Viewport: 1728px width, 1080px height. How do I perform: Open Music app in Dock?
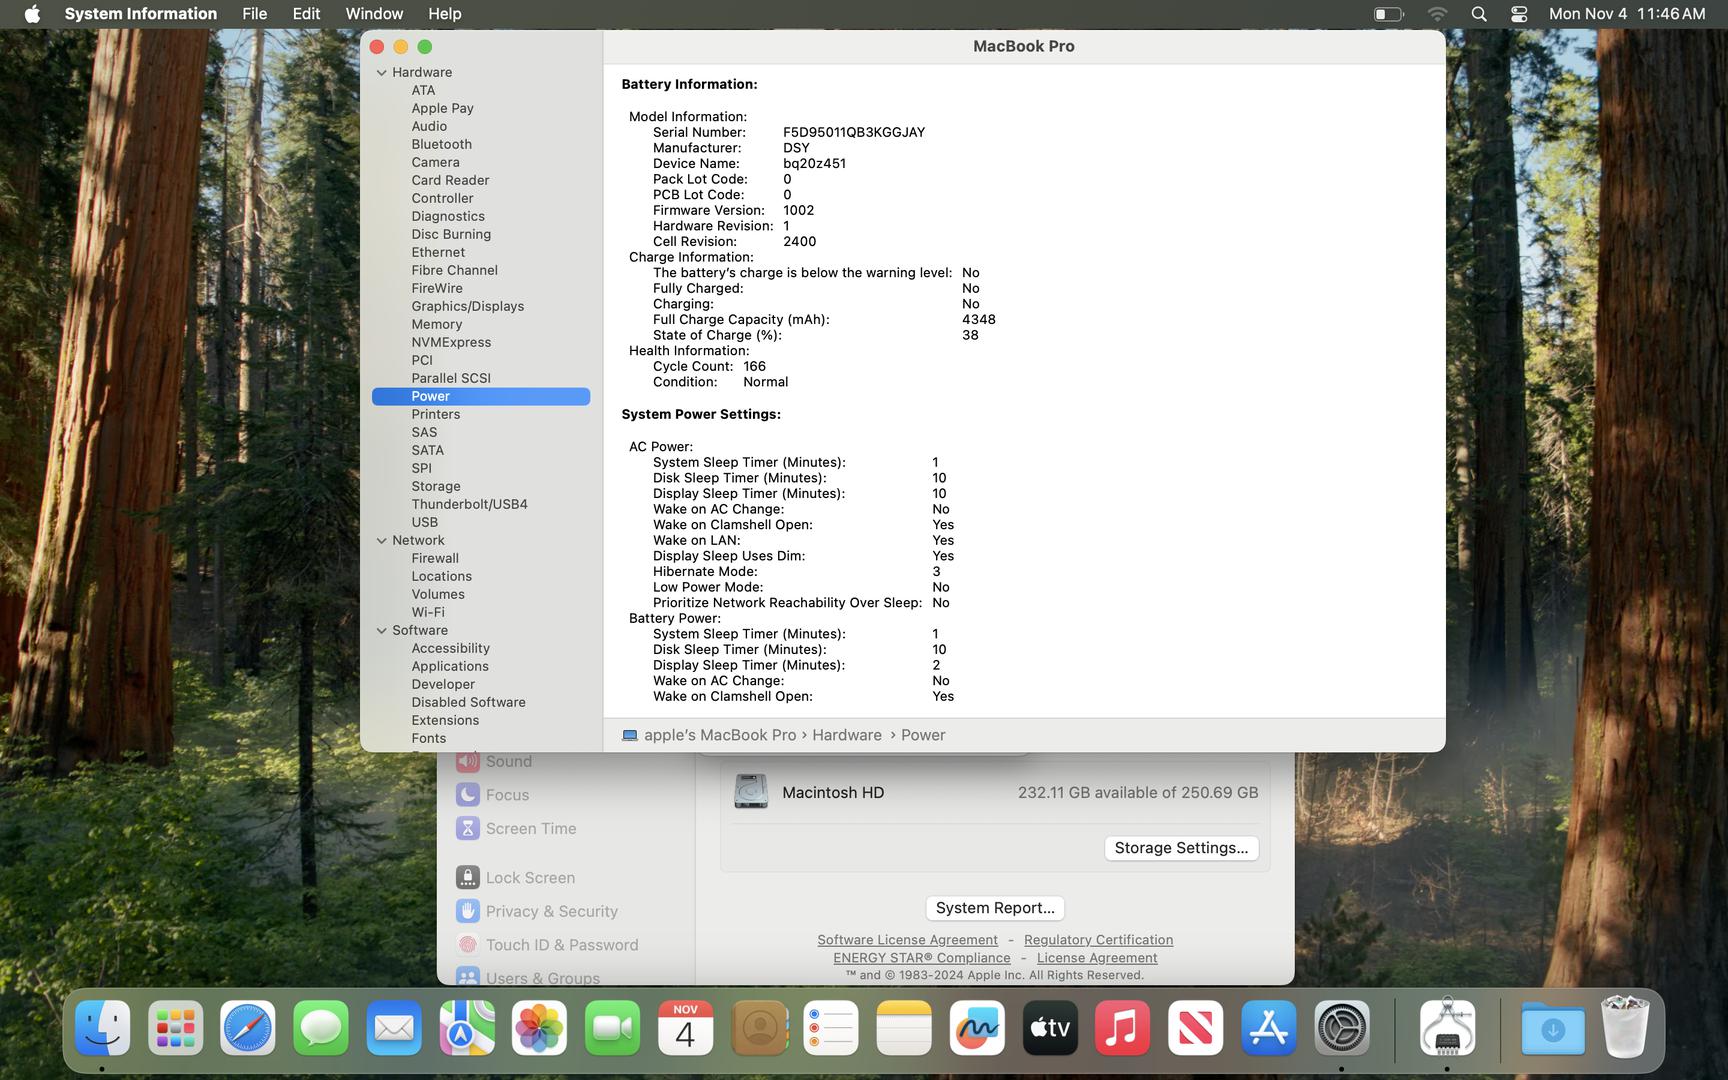tap(1122, 1028)
